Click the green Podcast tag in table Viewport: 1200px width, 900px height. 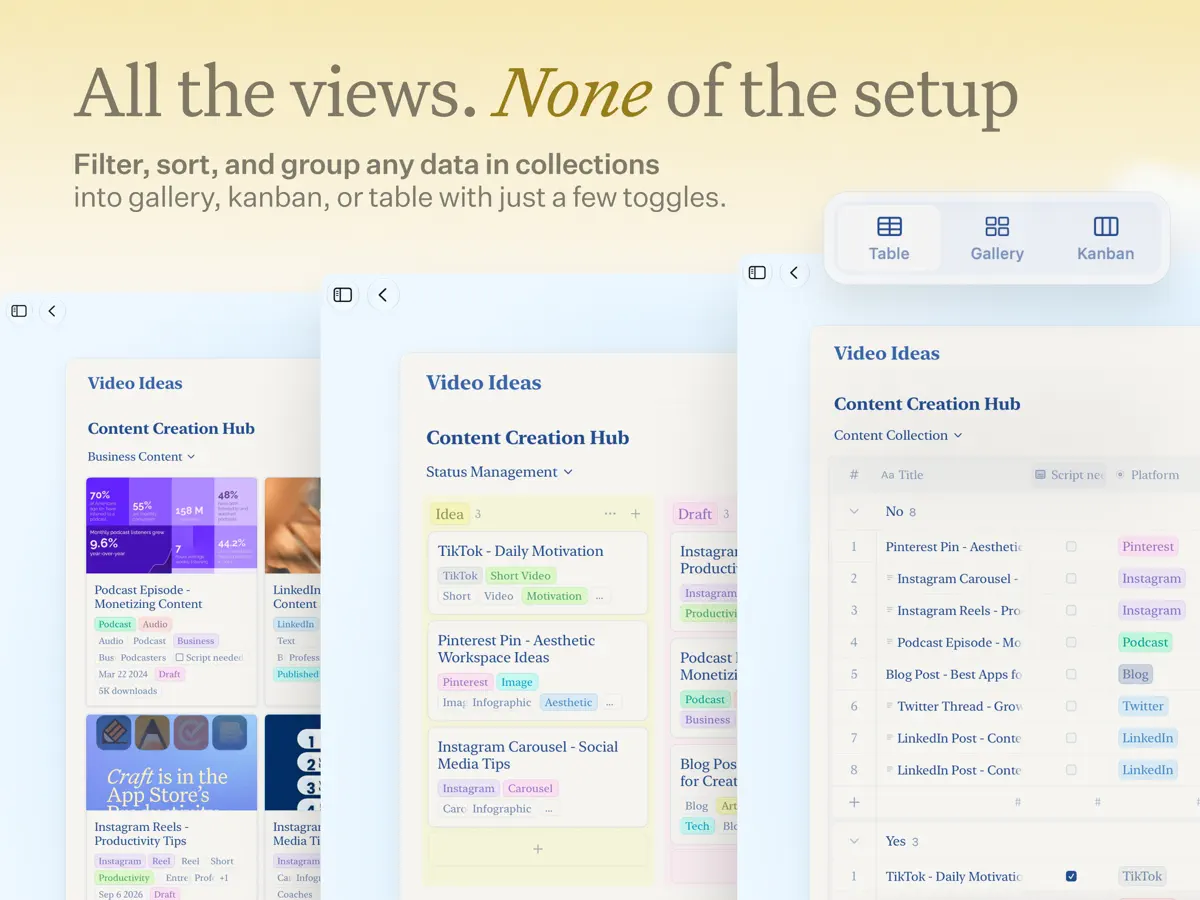point(1145,642)
